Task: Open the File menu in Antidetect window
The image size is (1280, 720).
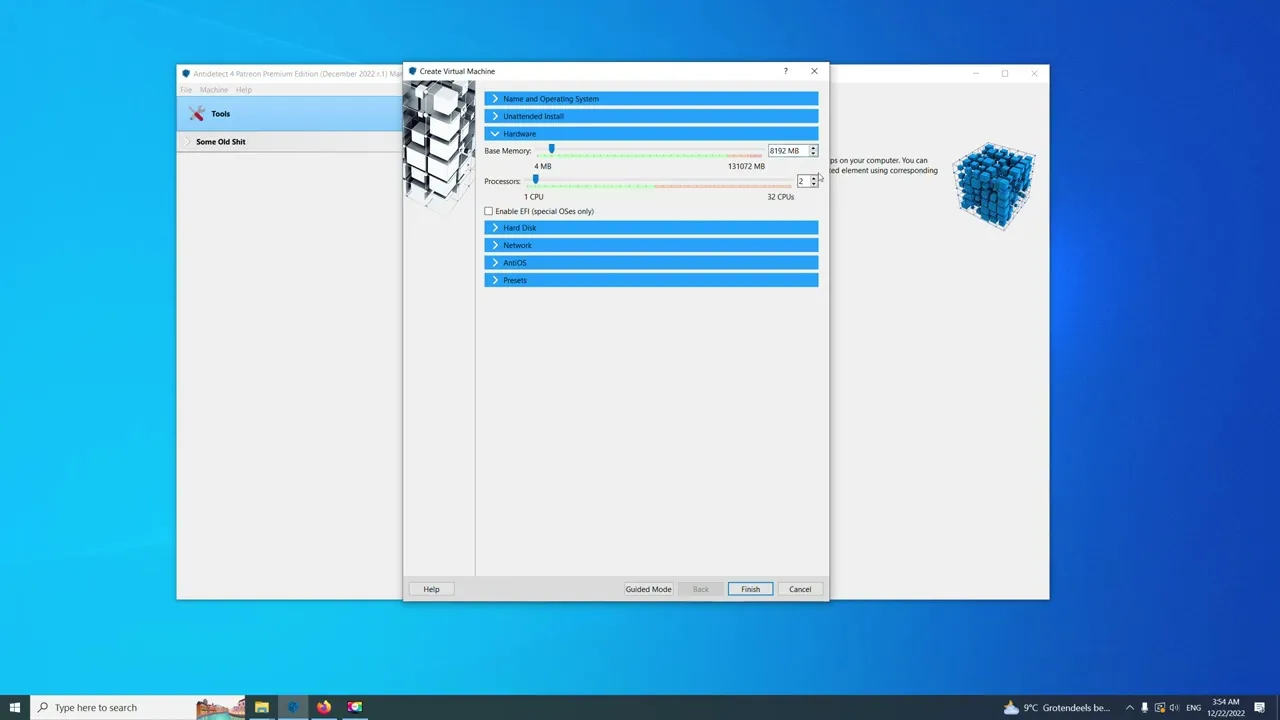Action: [186, 90]
